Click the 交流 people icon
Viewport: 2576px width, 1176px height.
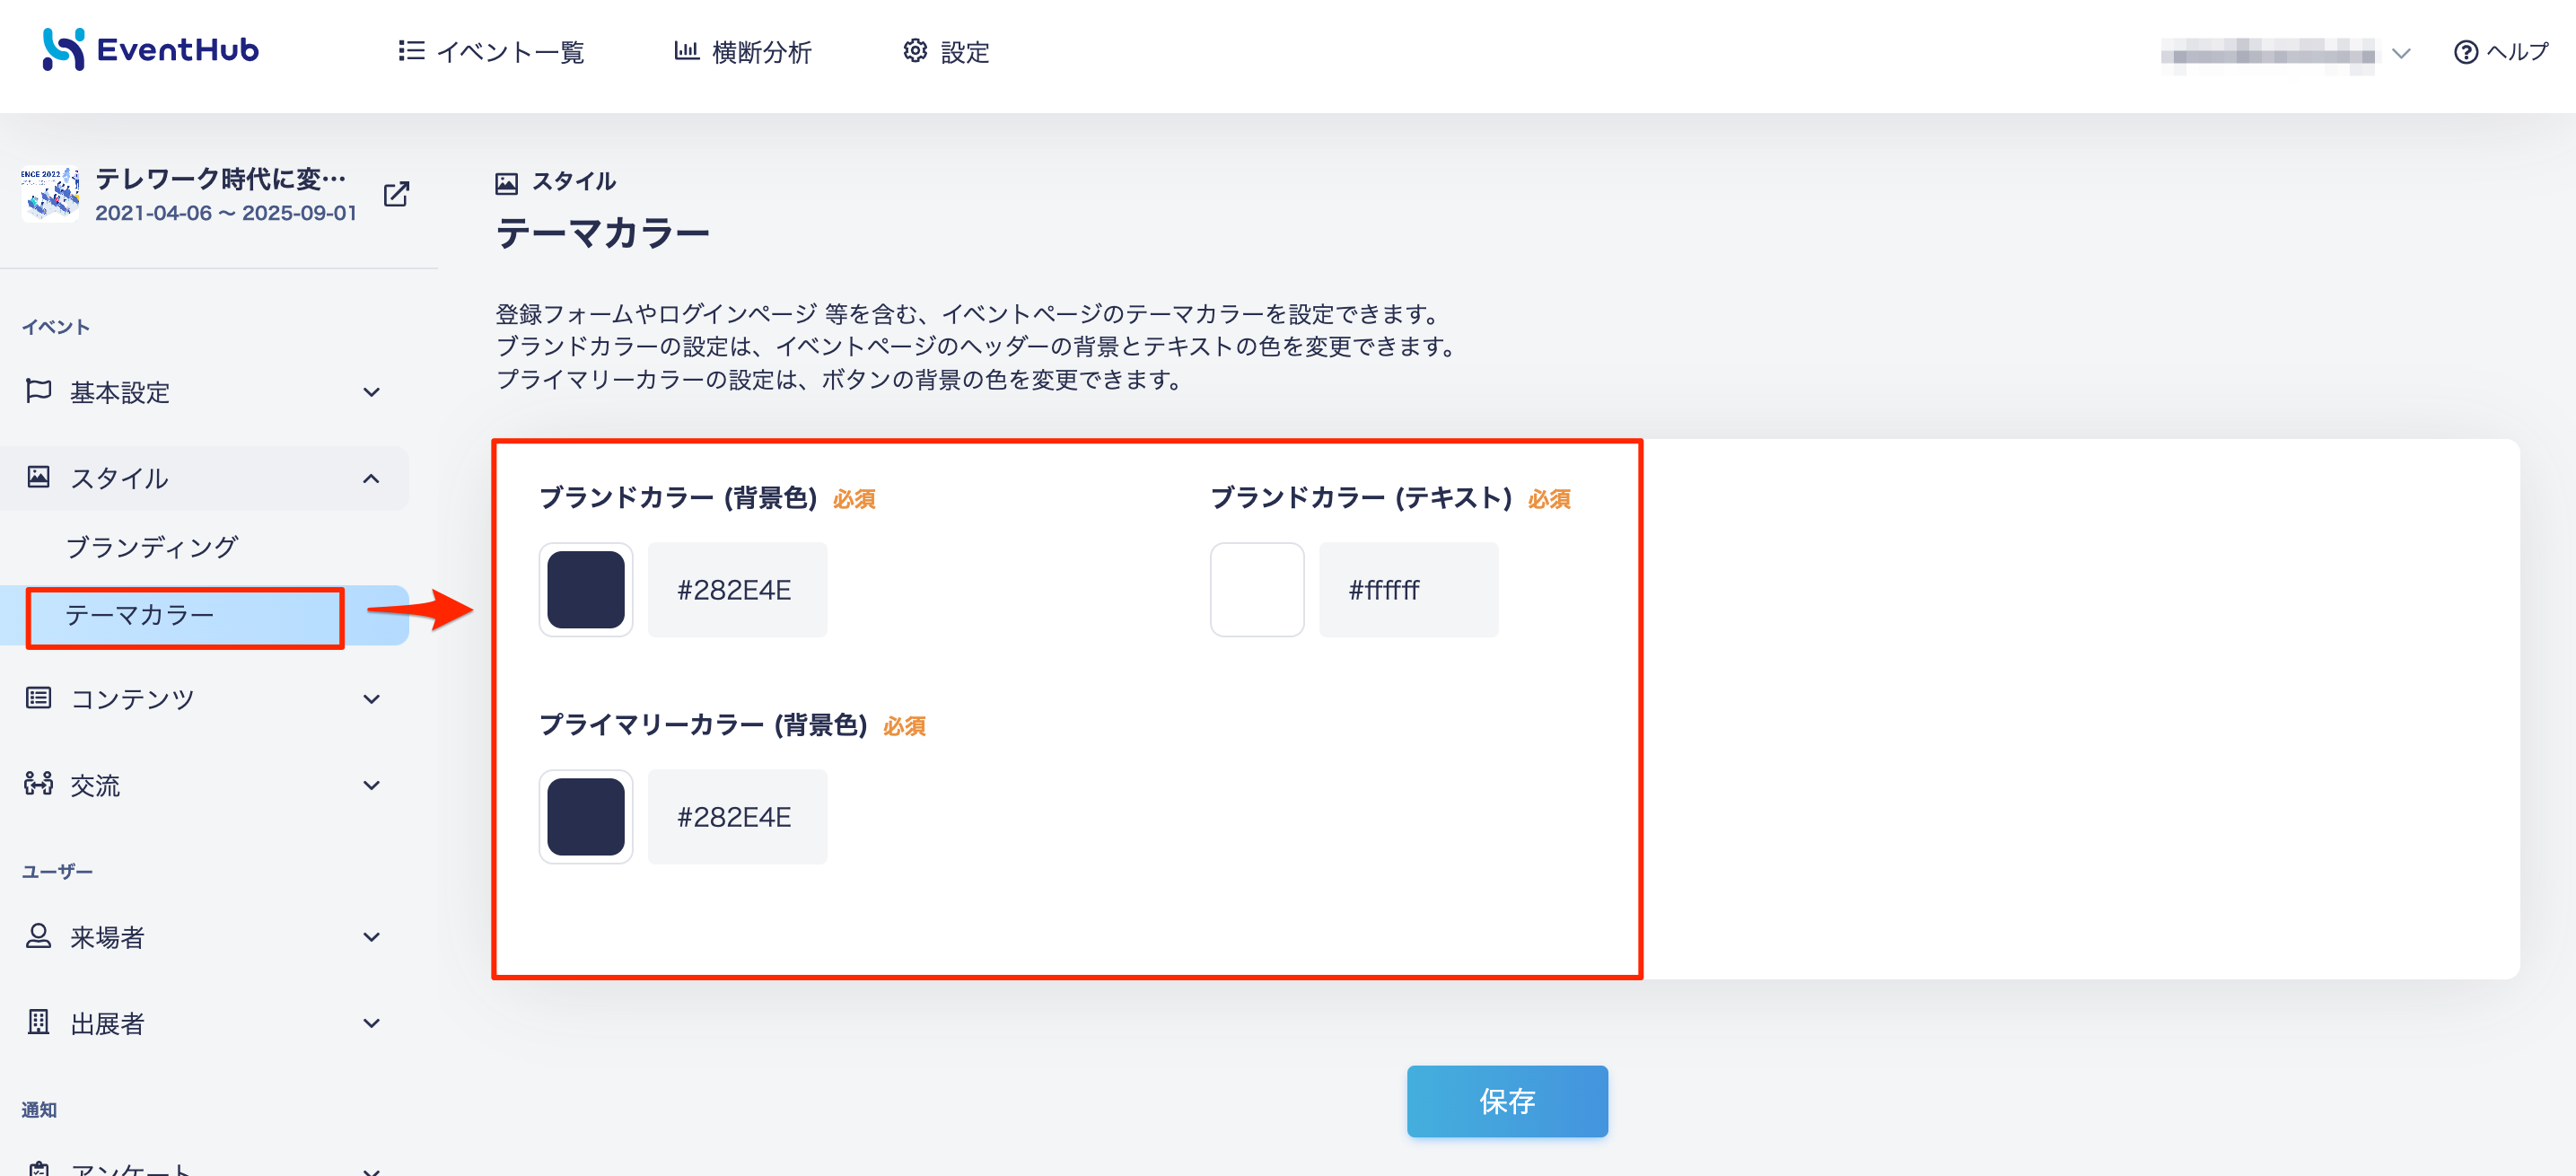point(38,784)
